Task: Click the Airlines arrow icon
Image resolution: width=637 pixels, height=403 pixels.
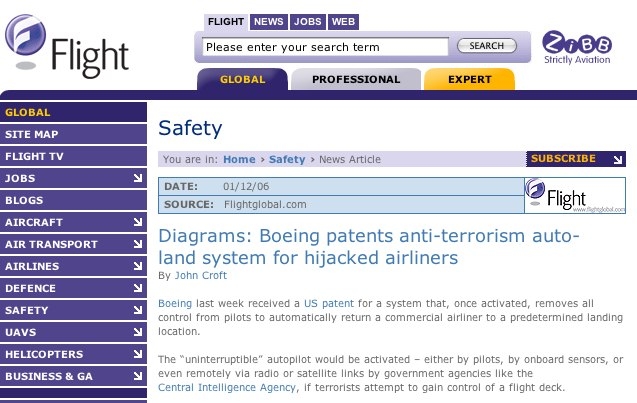Action: 138,266
